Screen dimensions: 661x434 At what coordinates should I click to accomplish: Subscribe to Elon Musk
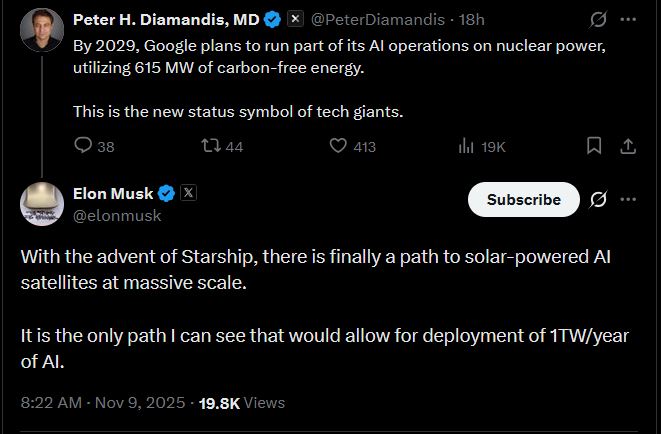click(x=523, y=199)
